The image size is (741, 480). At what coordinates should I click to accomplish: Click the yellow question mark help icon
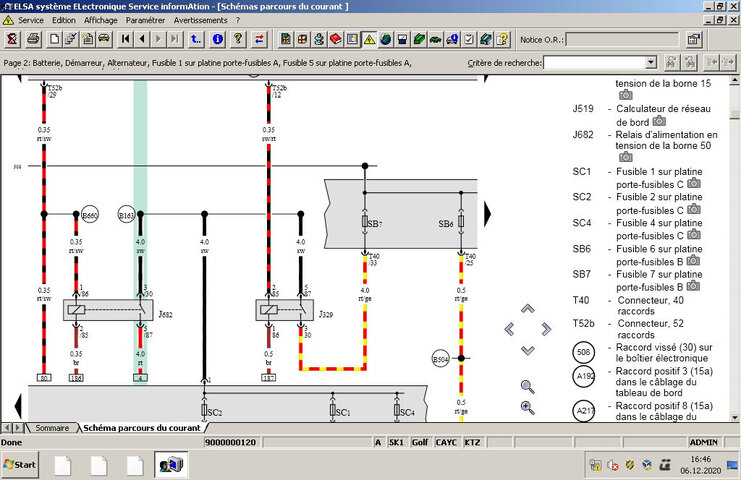coord(238,39)
